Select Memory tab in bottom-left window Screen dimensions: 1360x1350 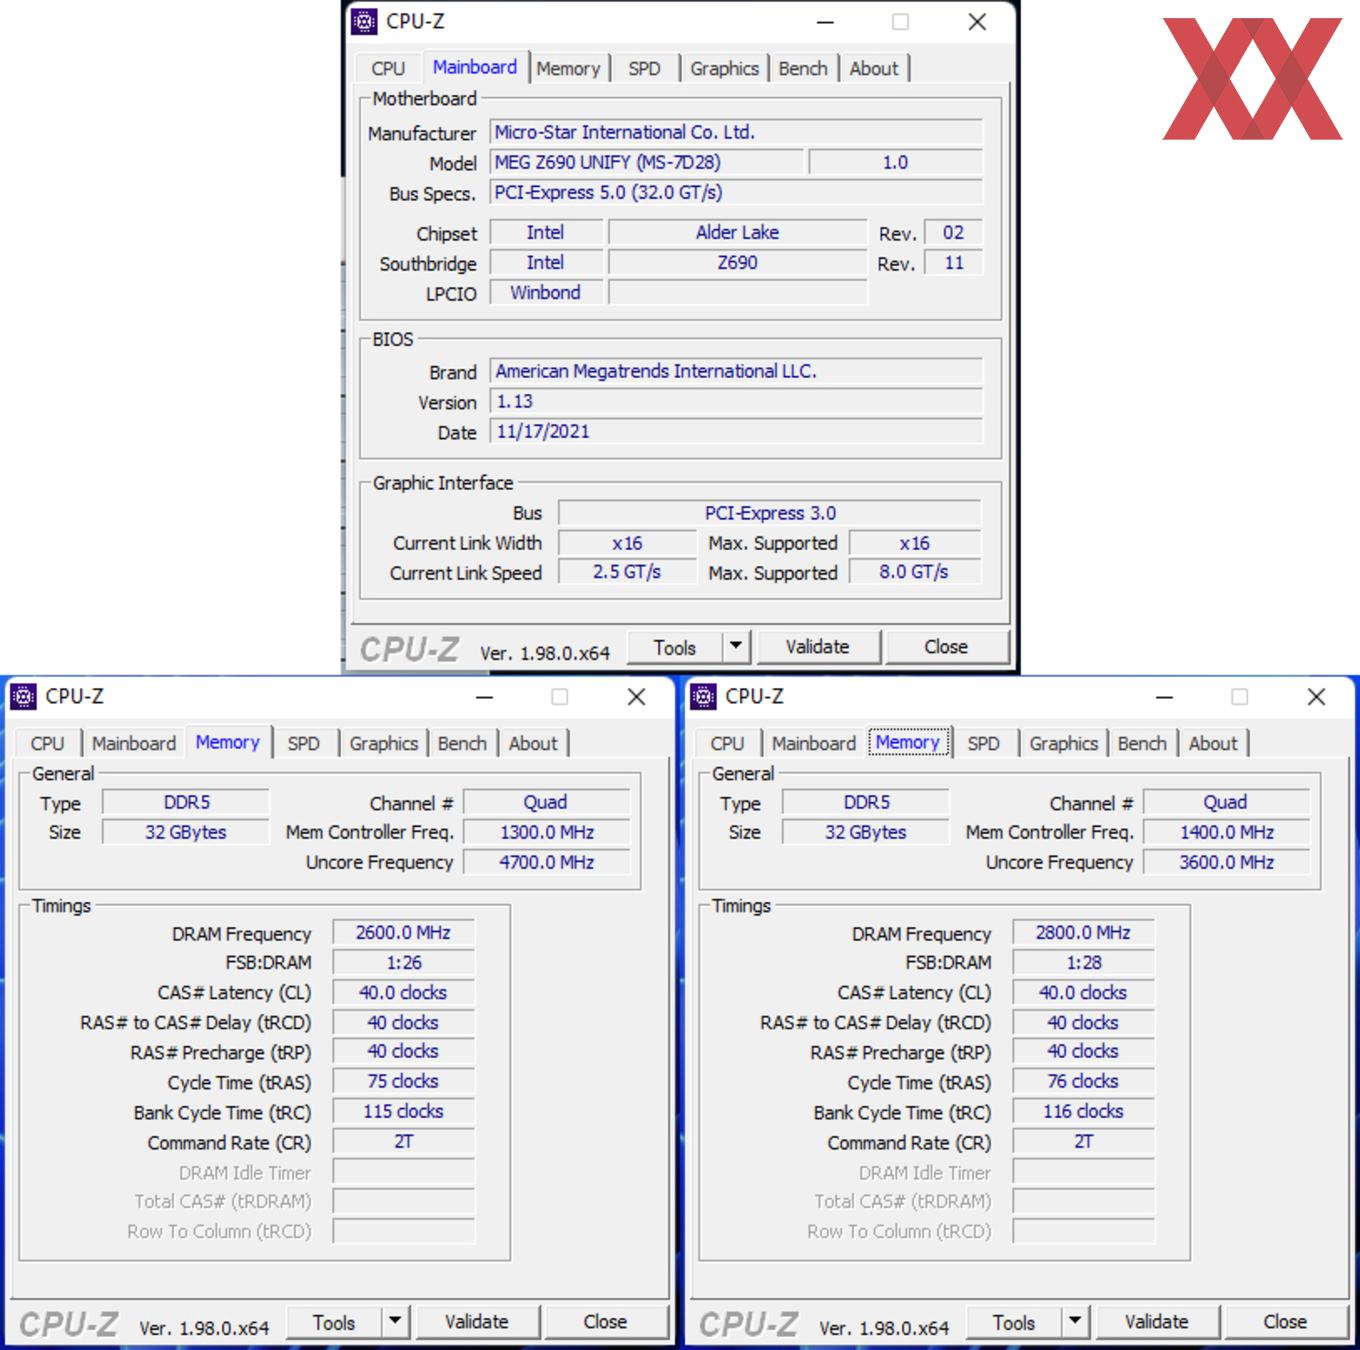click(x=227, y=741)
